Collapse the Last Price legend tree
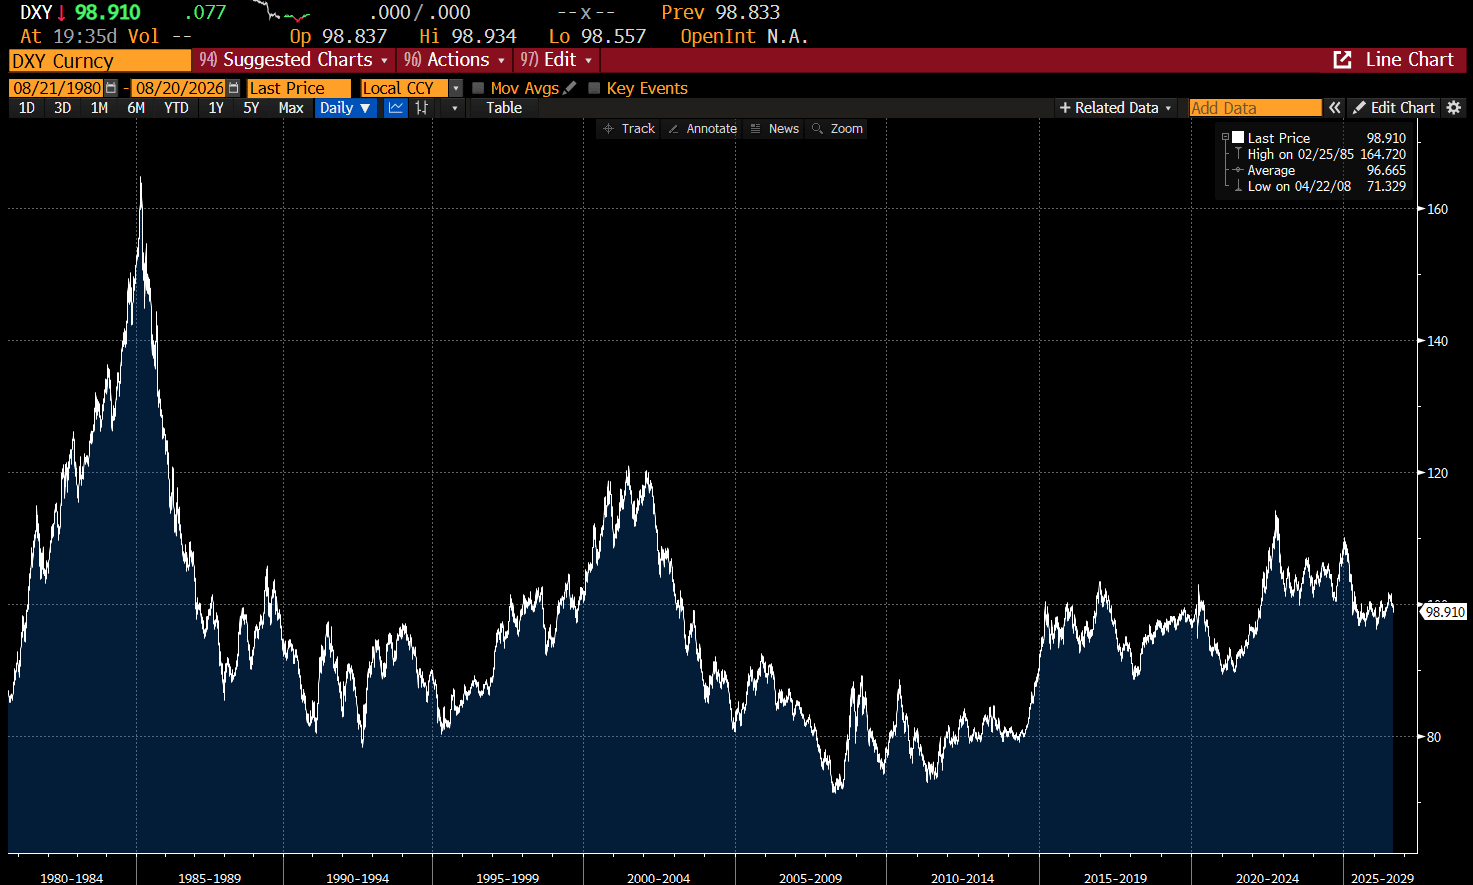This screenshot has width=1473, height=885. tap(1225, 138)
